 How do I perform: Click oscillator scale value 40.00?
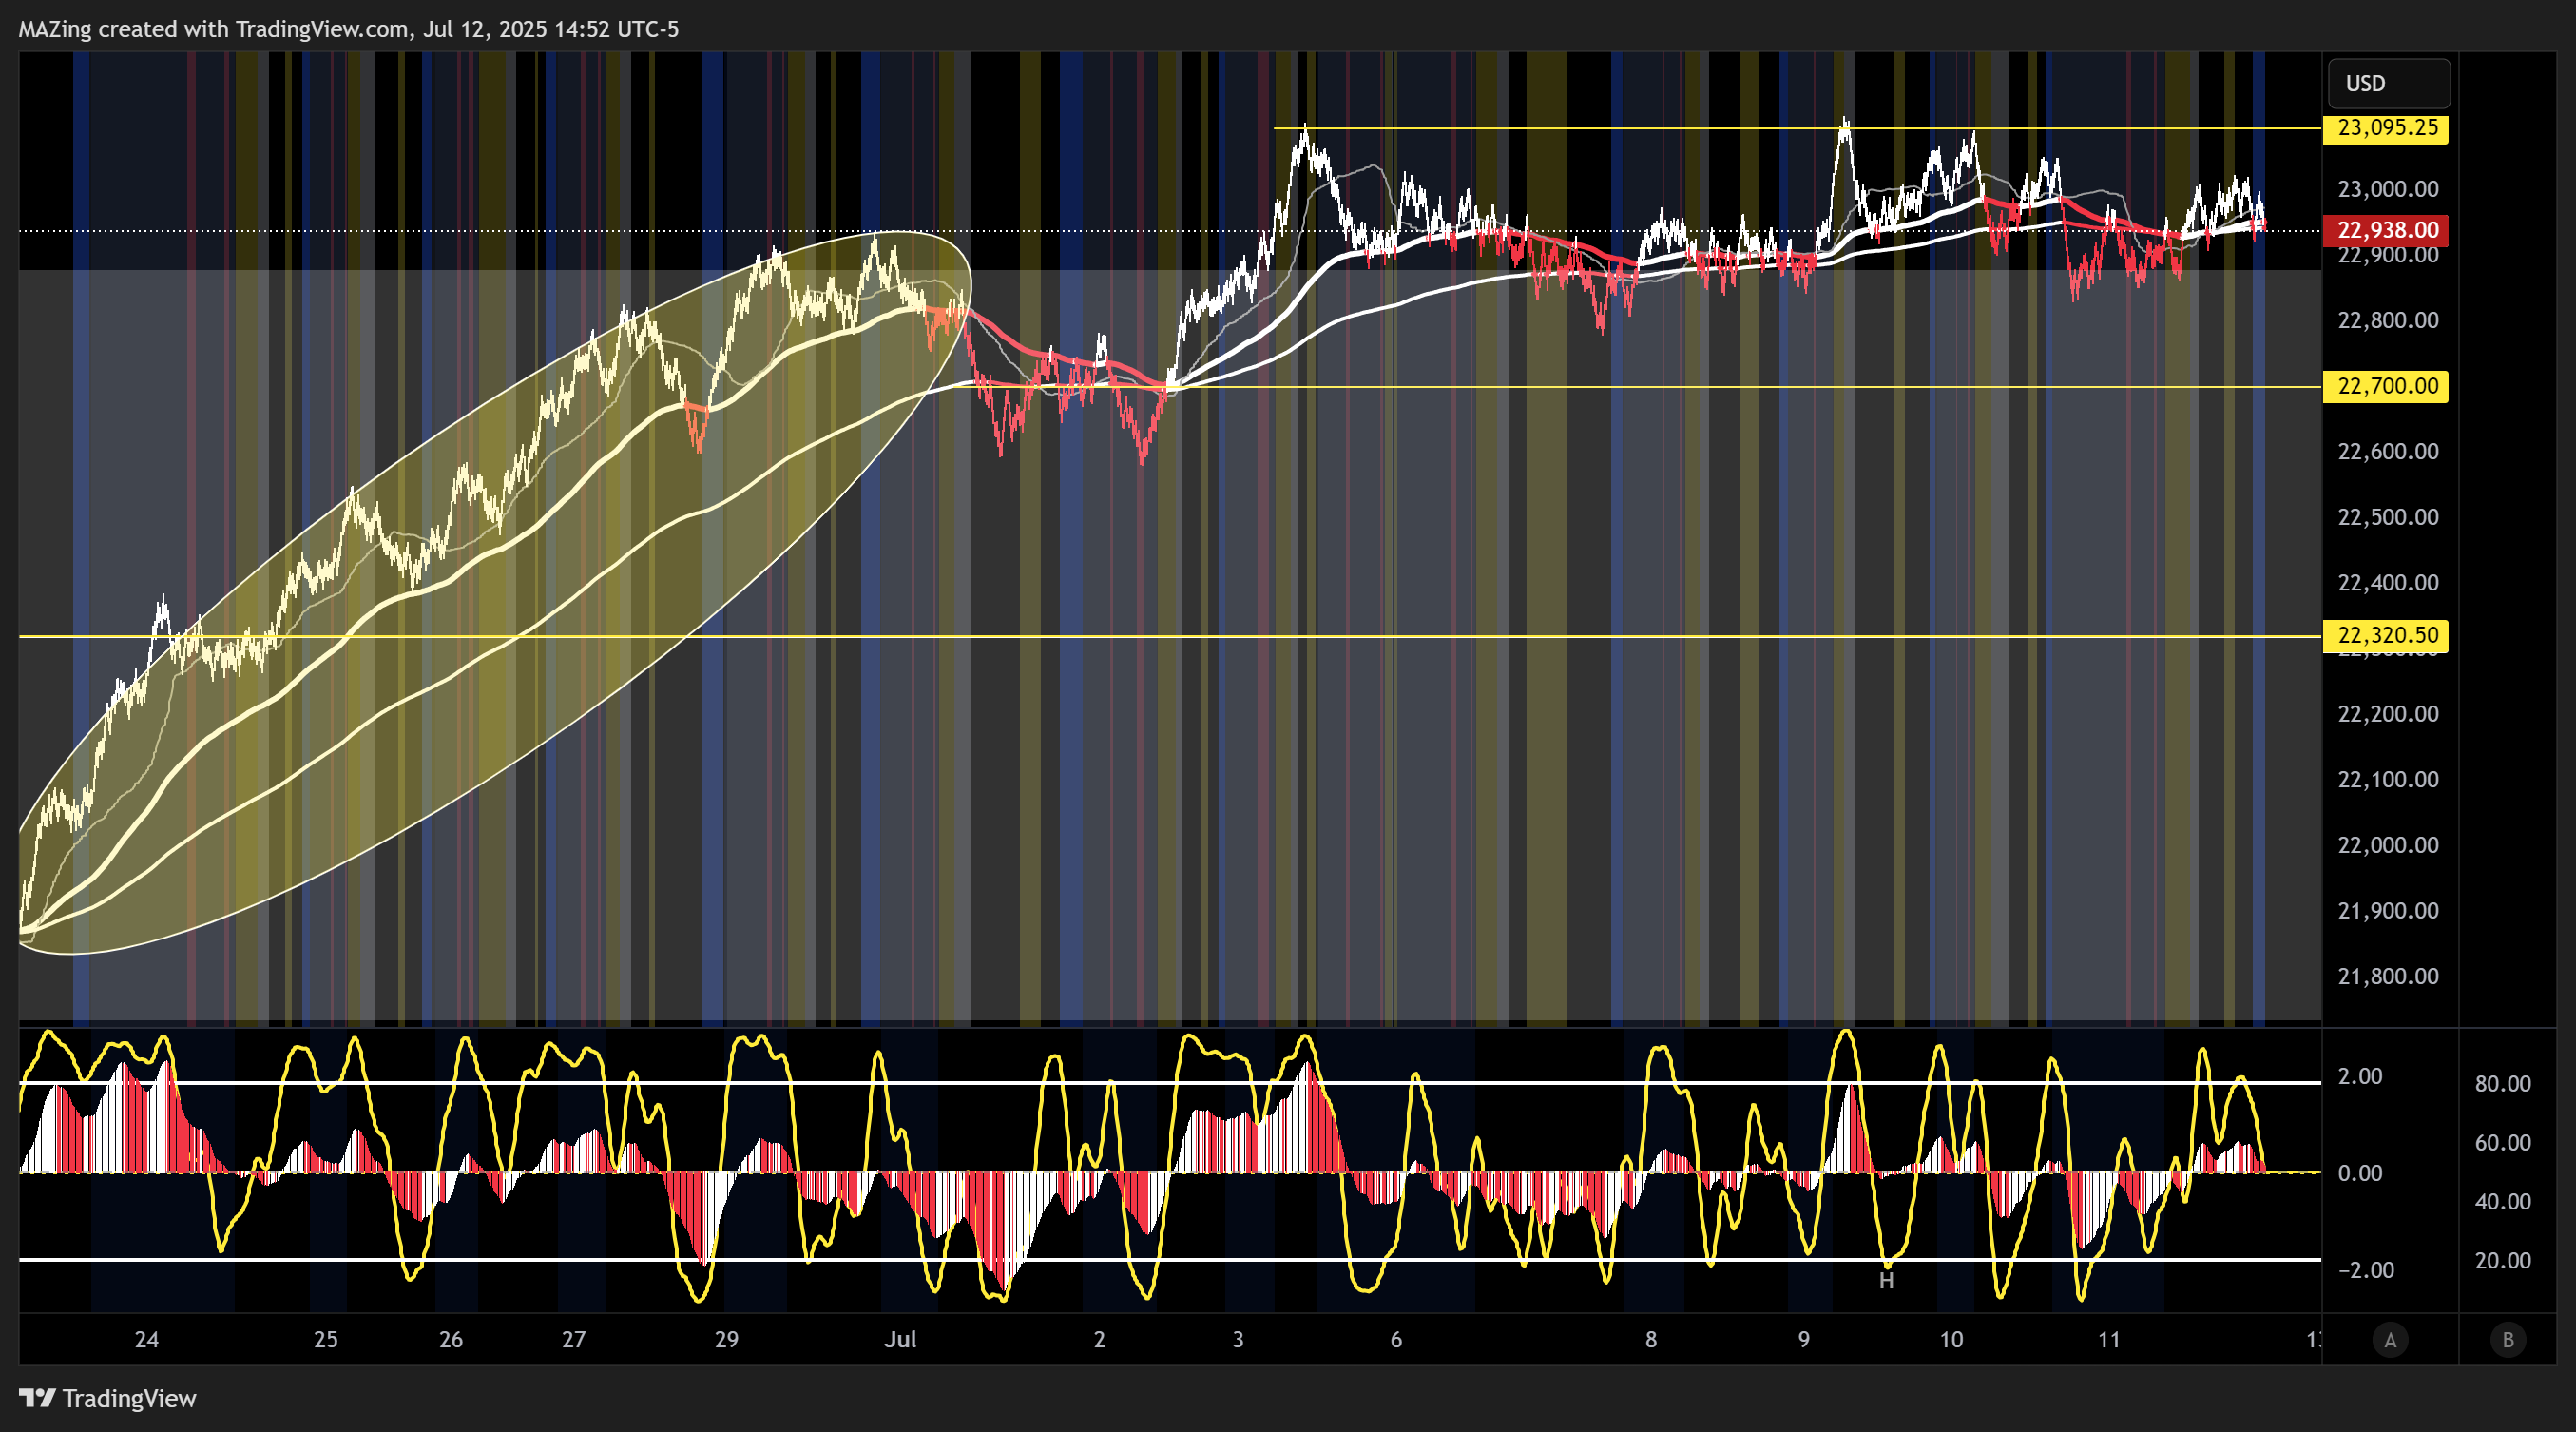tap(2502, 1202)
